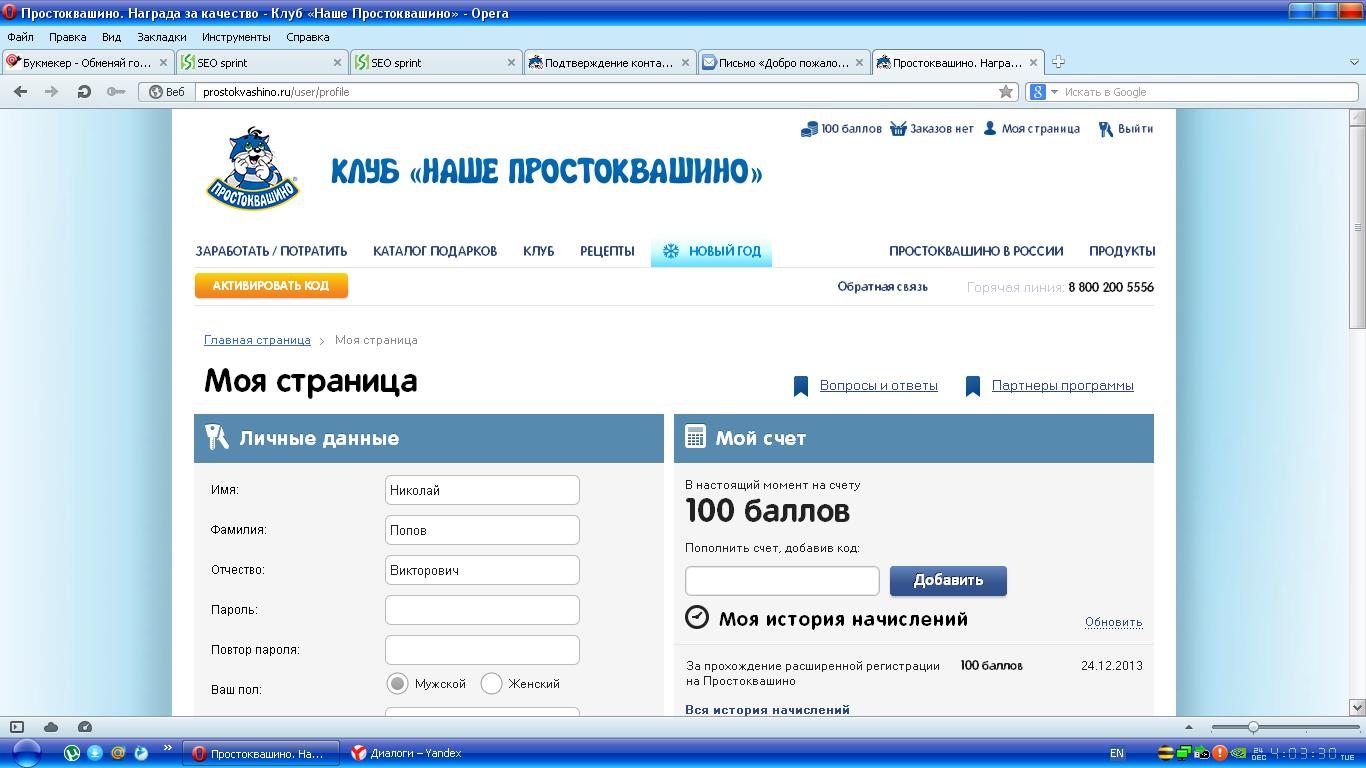Viewport: 1366px width, 768px height.
Task: Switch to the Письмо «Добро пожало... tab
Action: 784,62
